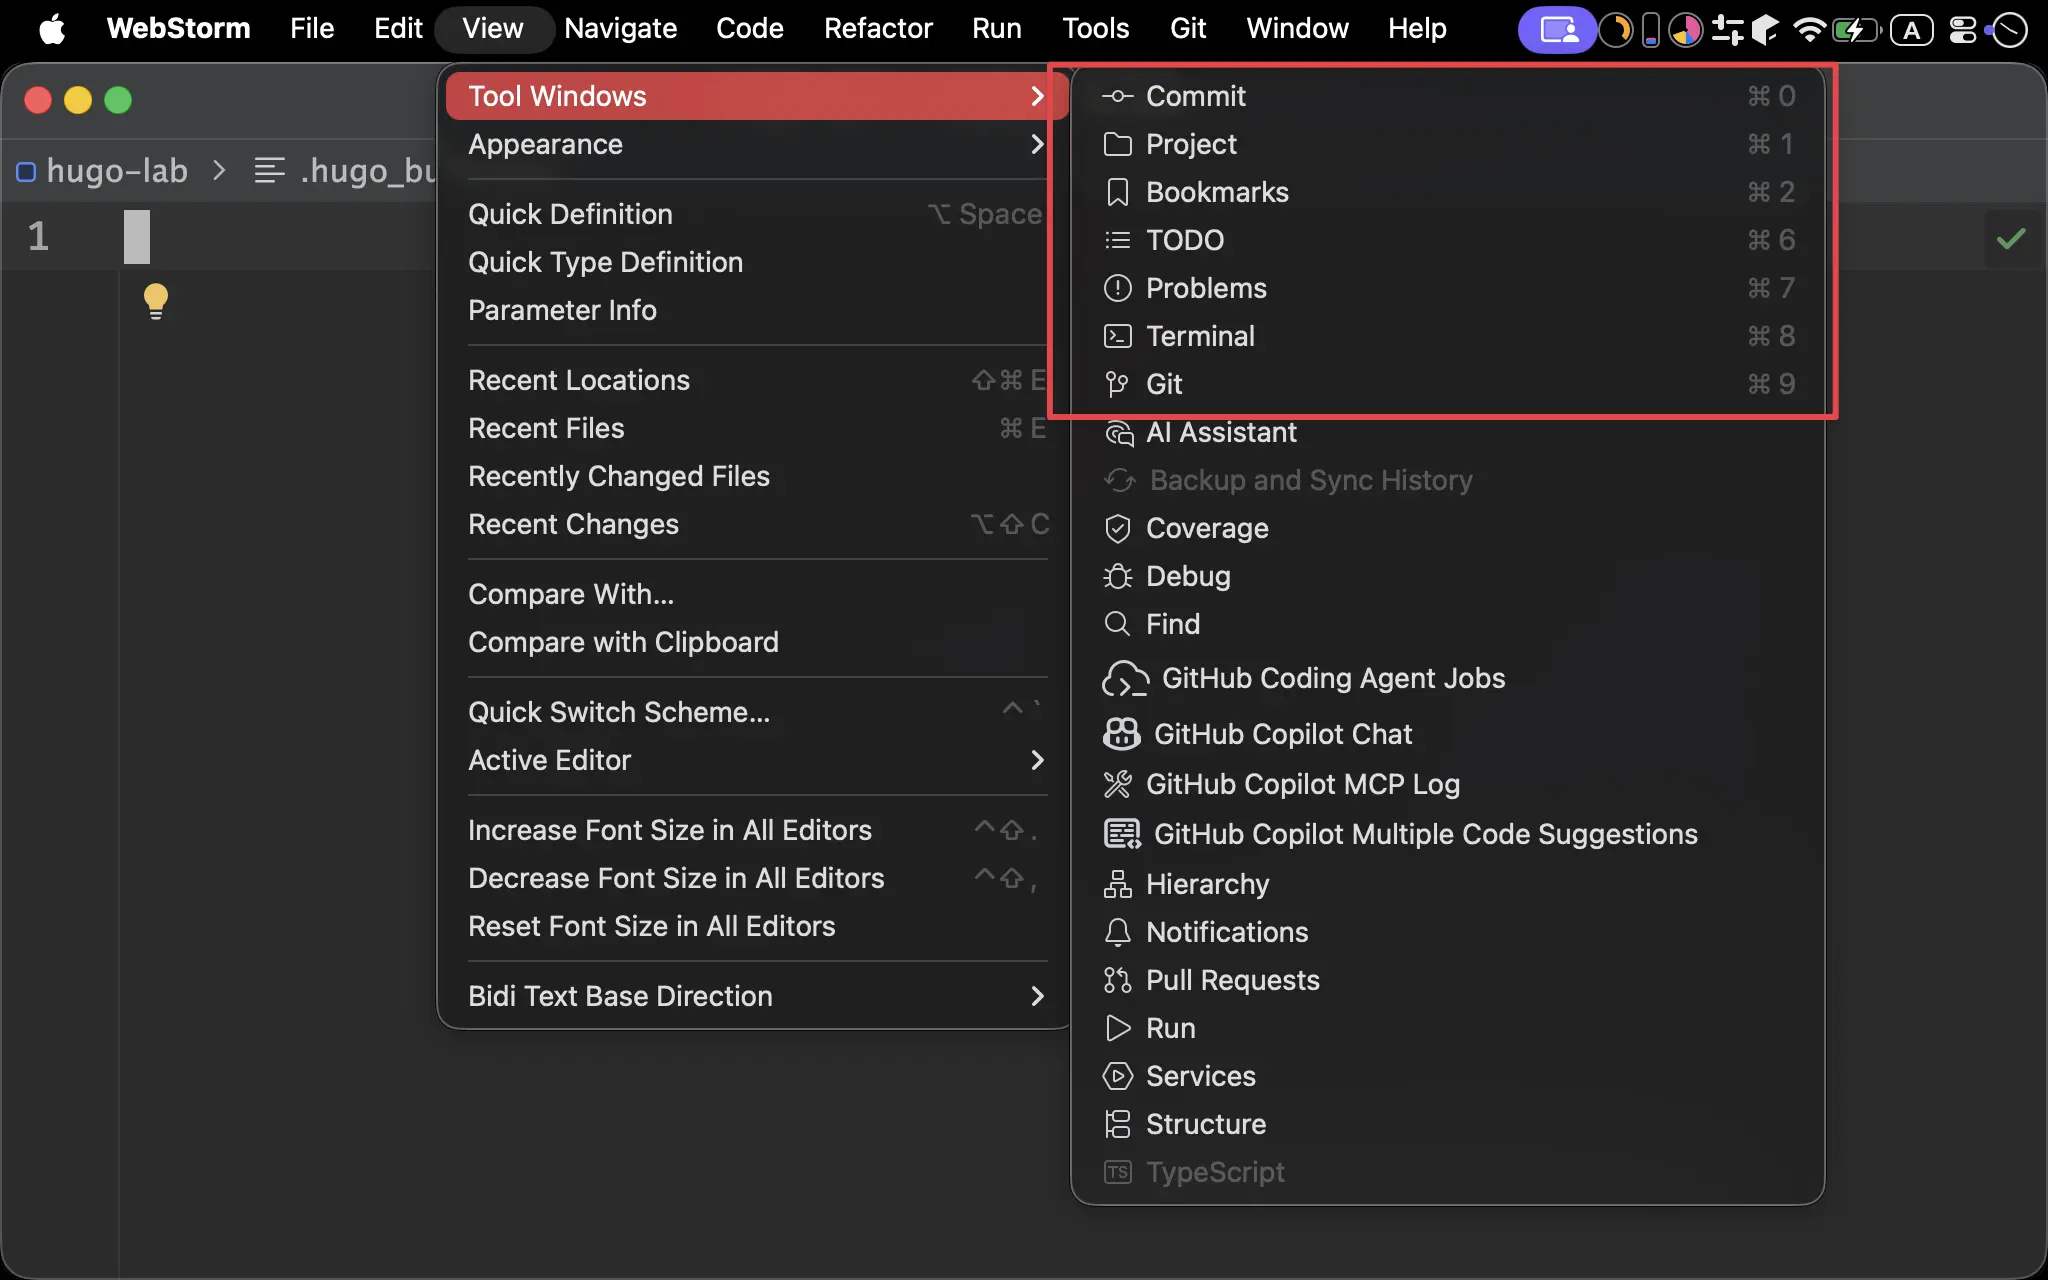Click the Project folder icon
The width and height of the screenshot is (2048, 1280).
[1117, 144]
